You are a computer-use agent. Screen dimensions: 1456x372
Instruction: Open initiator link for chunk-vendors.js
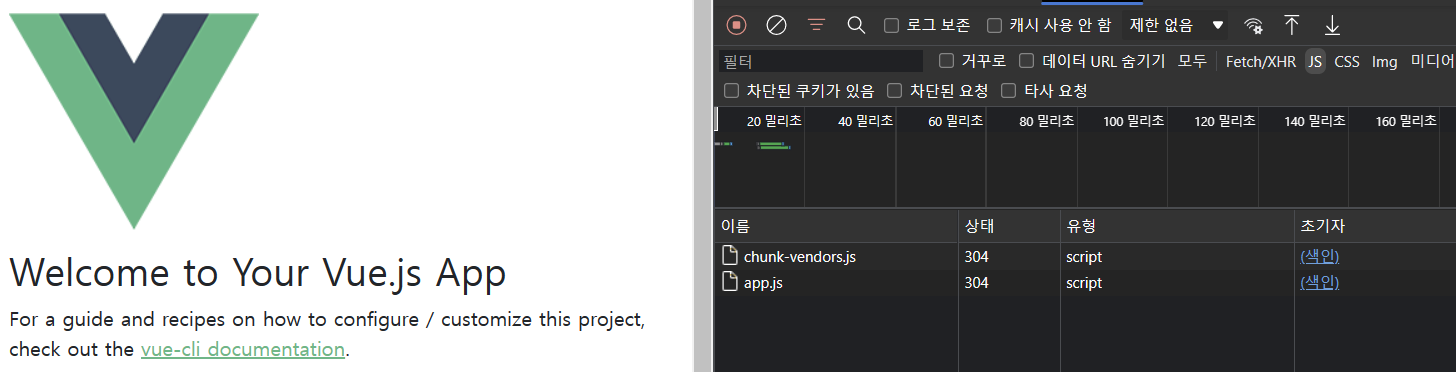[x=1319, y=256]
